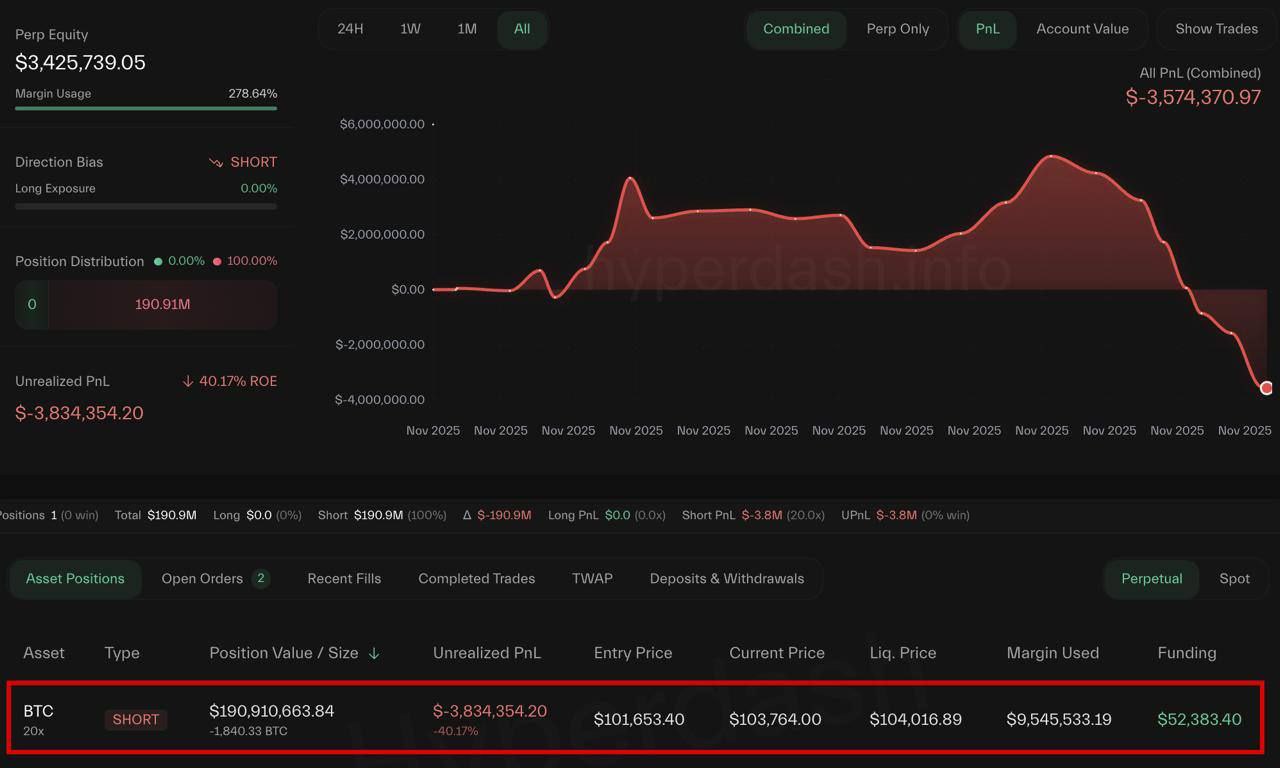Open the Recent Fills tab
This screenshot has height=768, width=1280.
[344, 578]
